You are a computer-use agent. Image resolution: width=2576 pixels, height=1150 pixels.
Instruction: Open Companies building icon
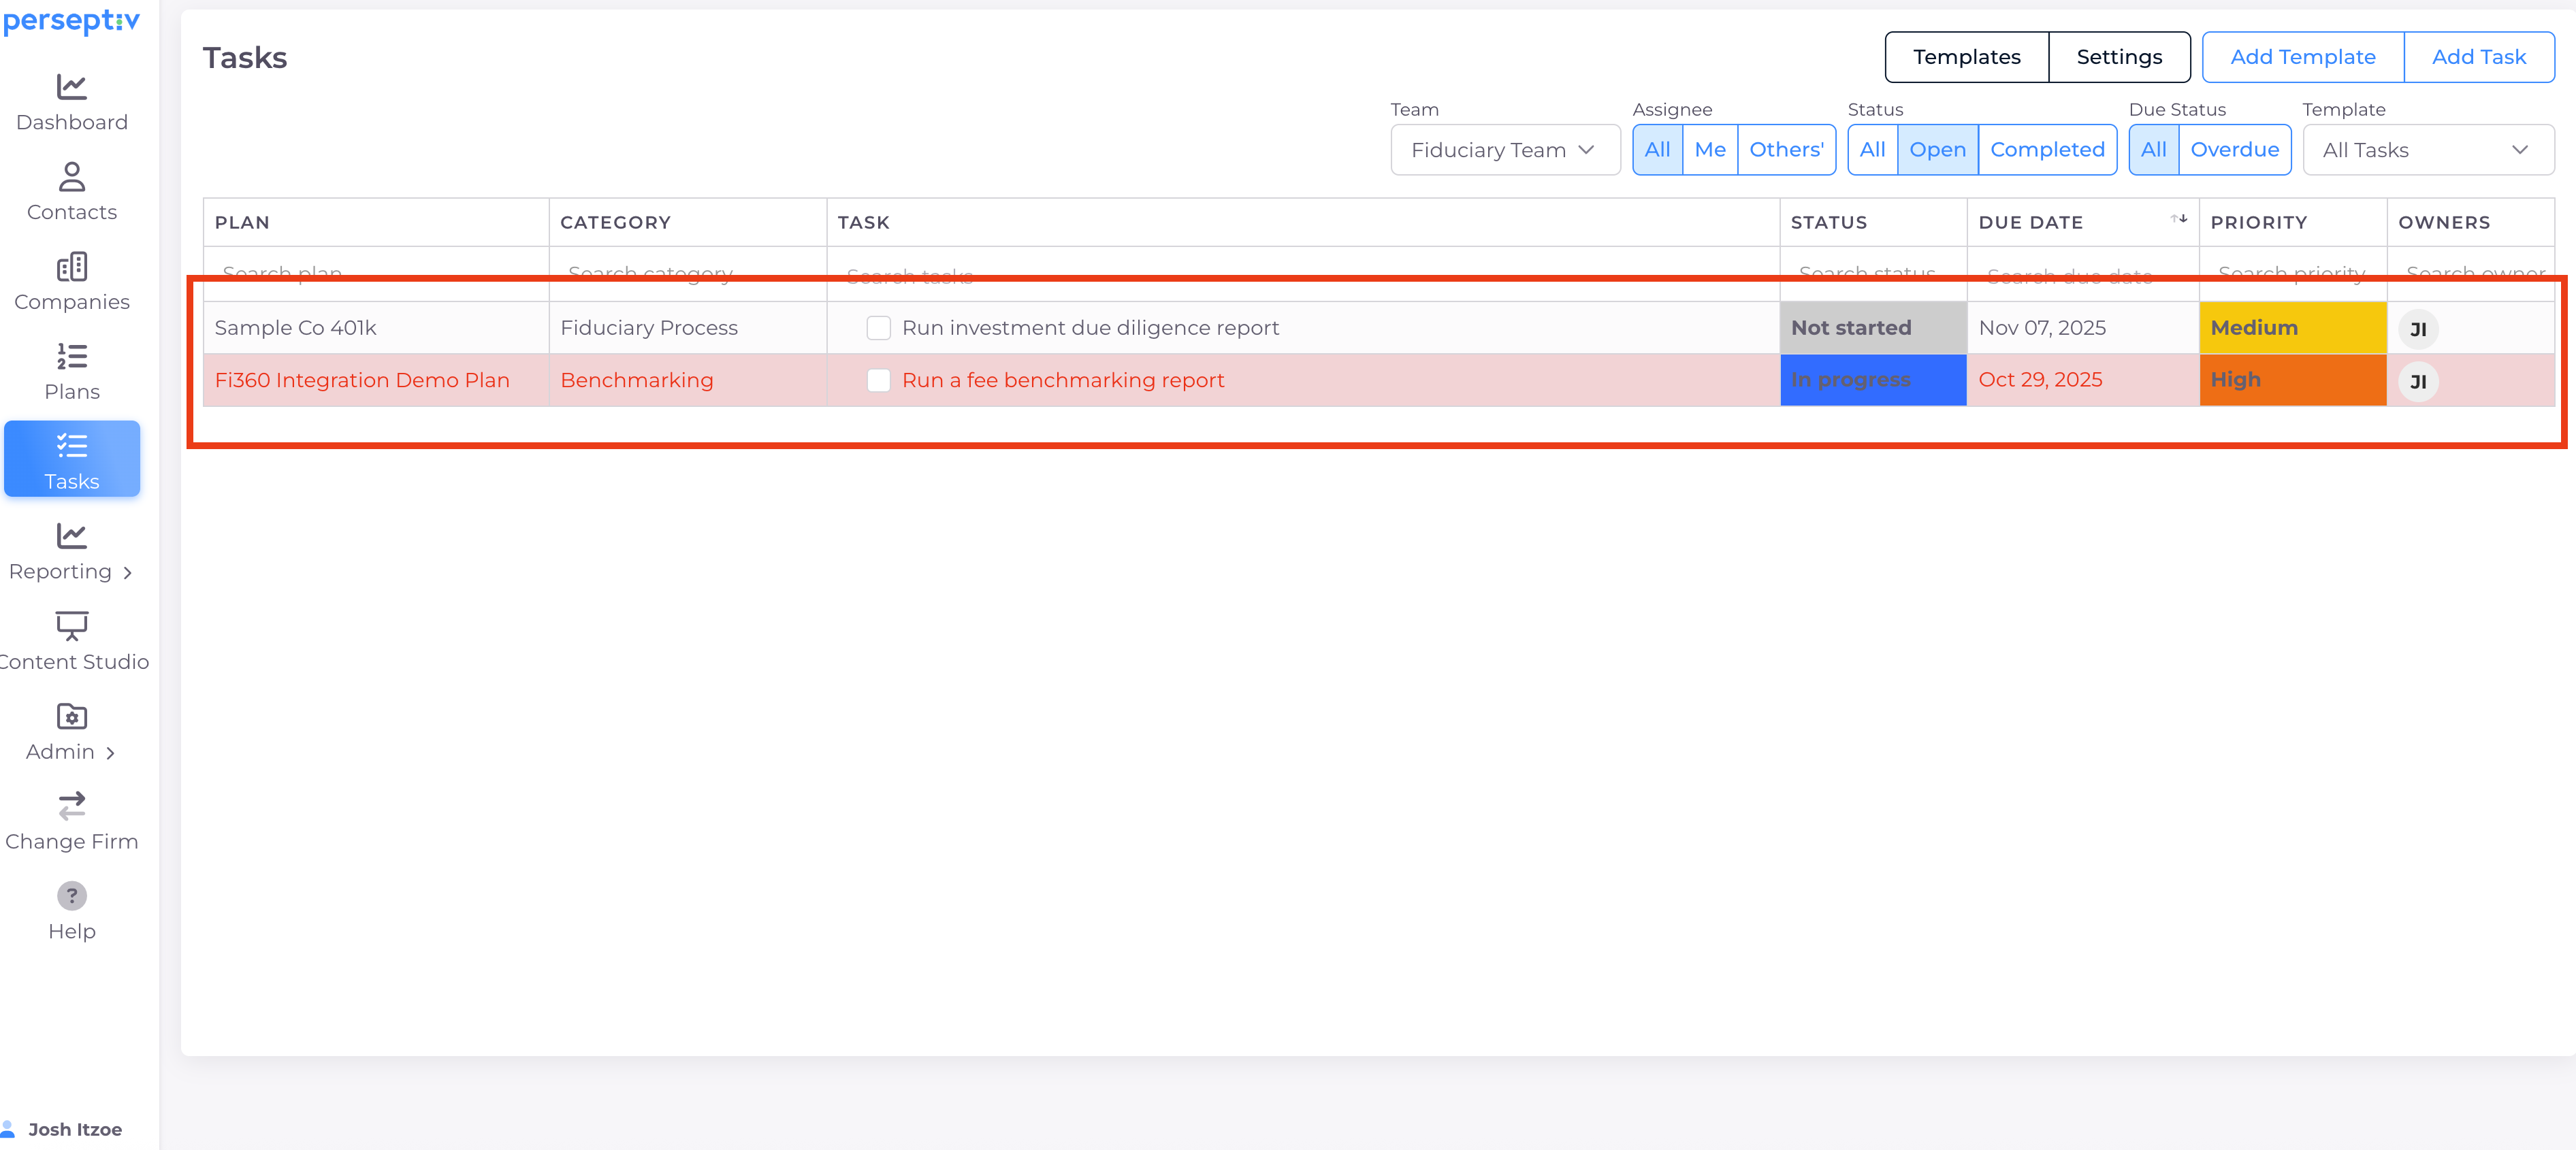pos(71,267)
